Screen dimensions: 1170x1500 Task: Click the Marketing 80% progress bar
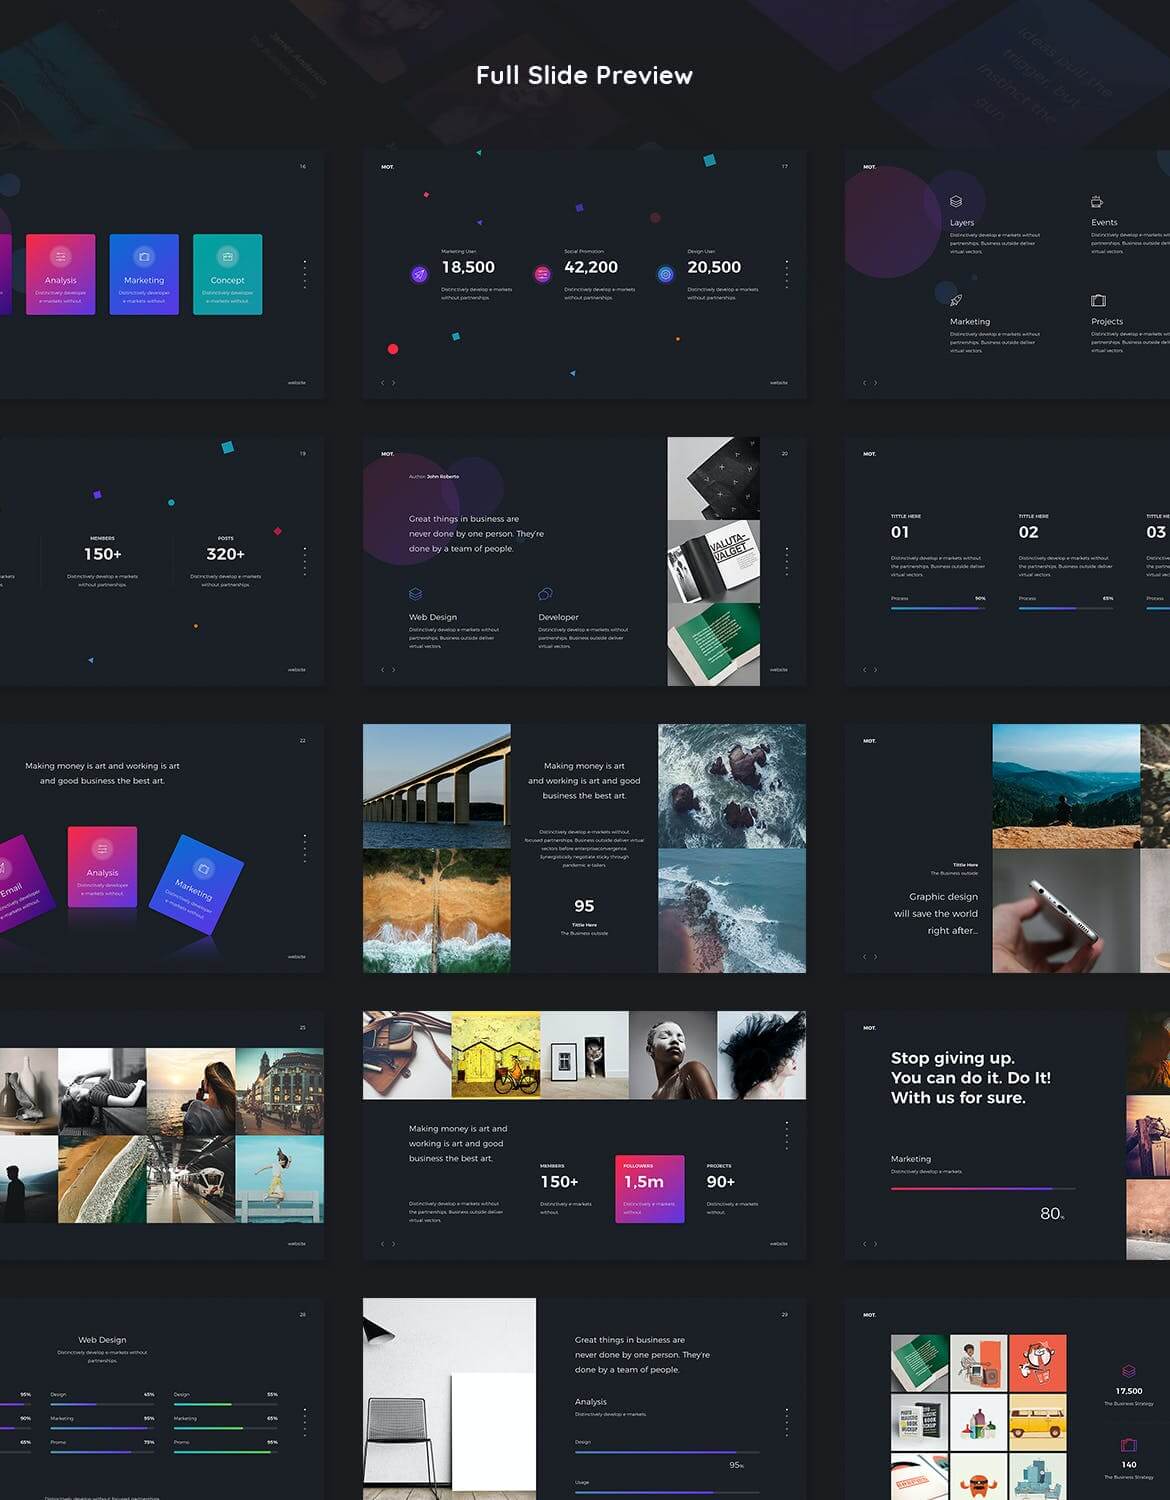point(982,1188)
